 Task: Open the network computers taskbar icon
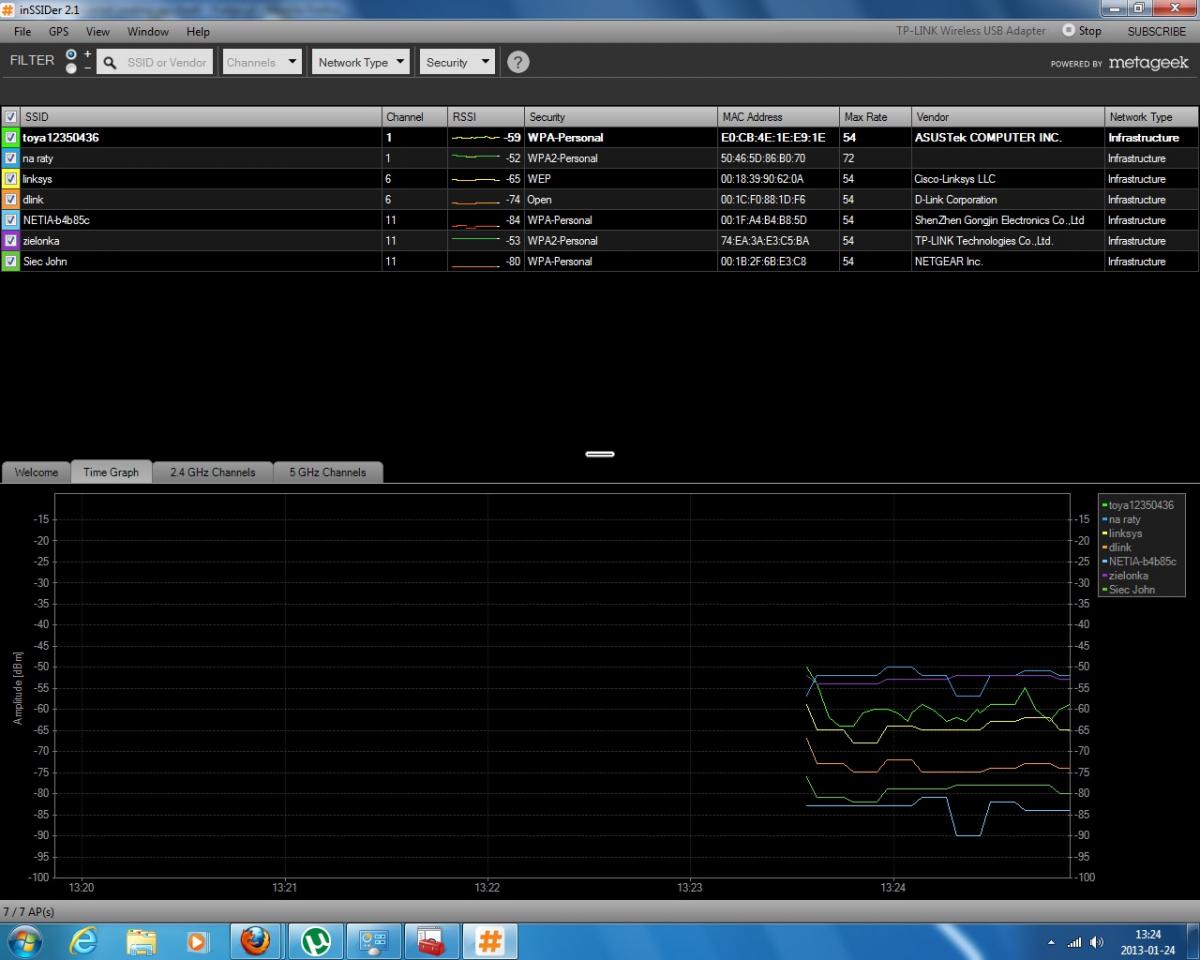(x=374, y=941)
